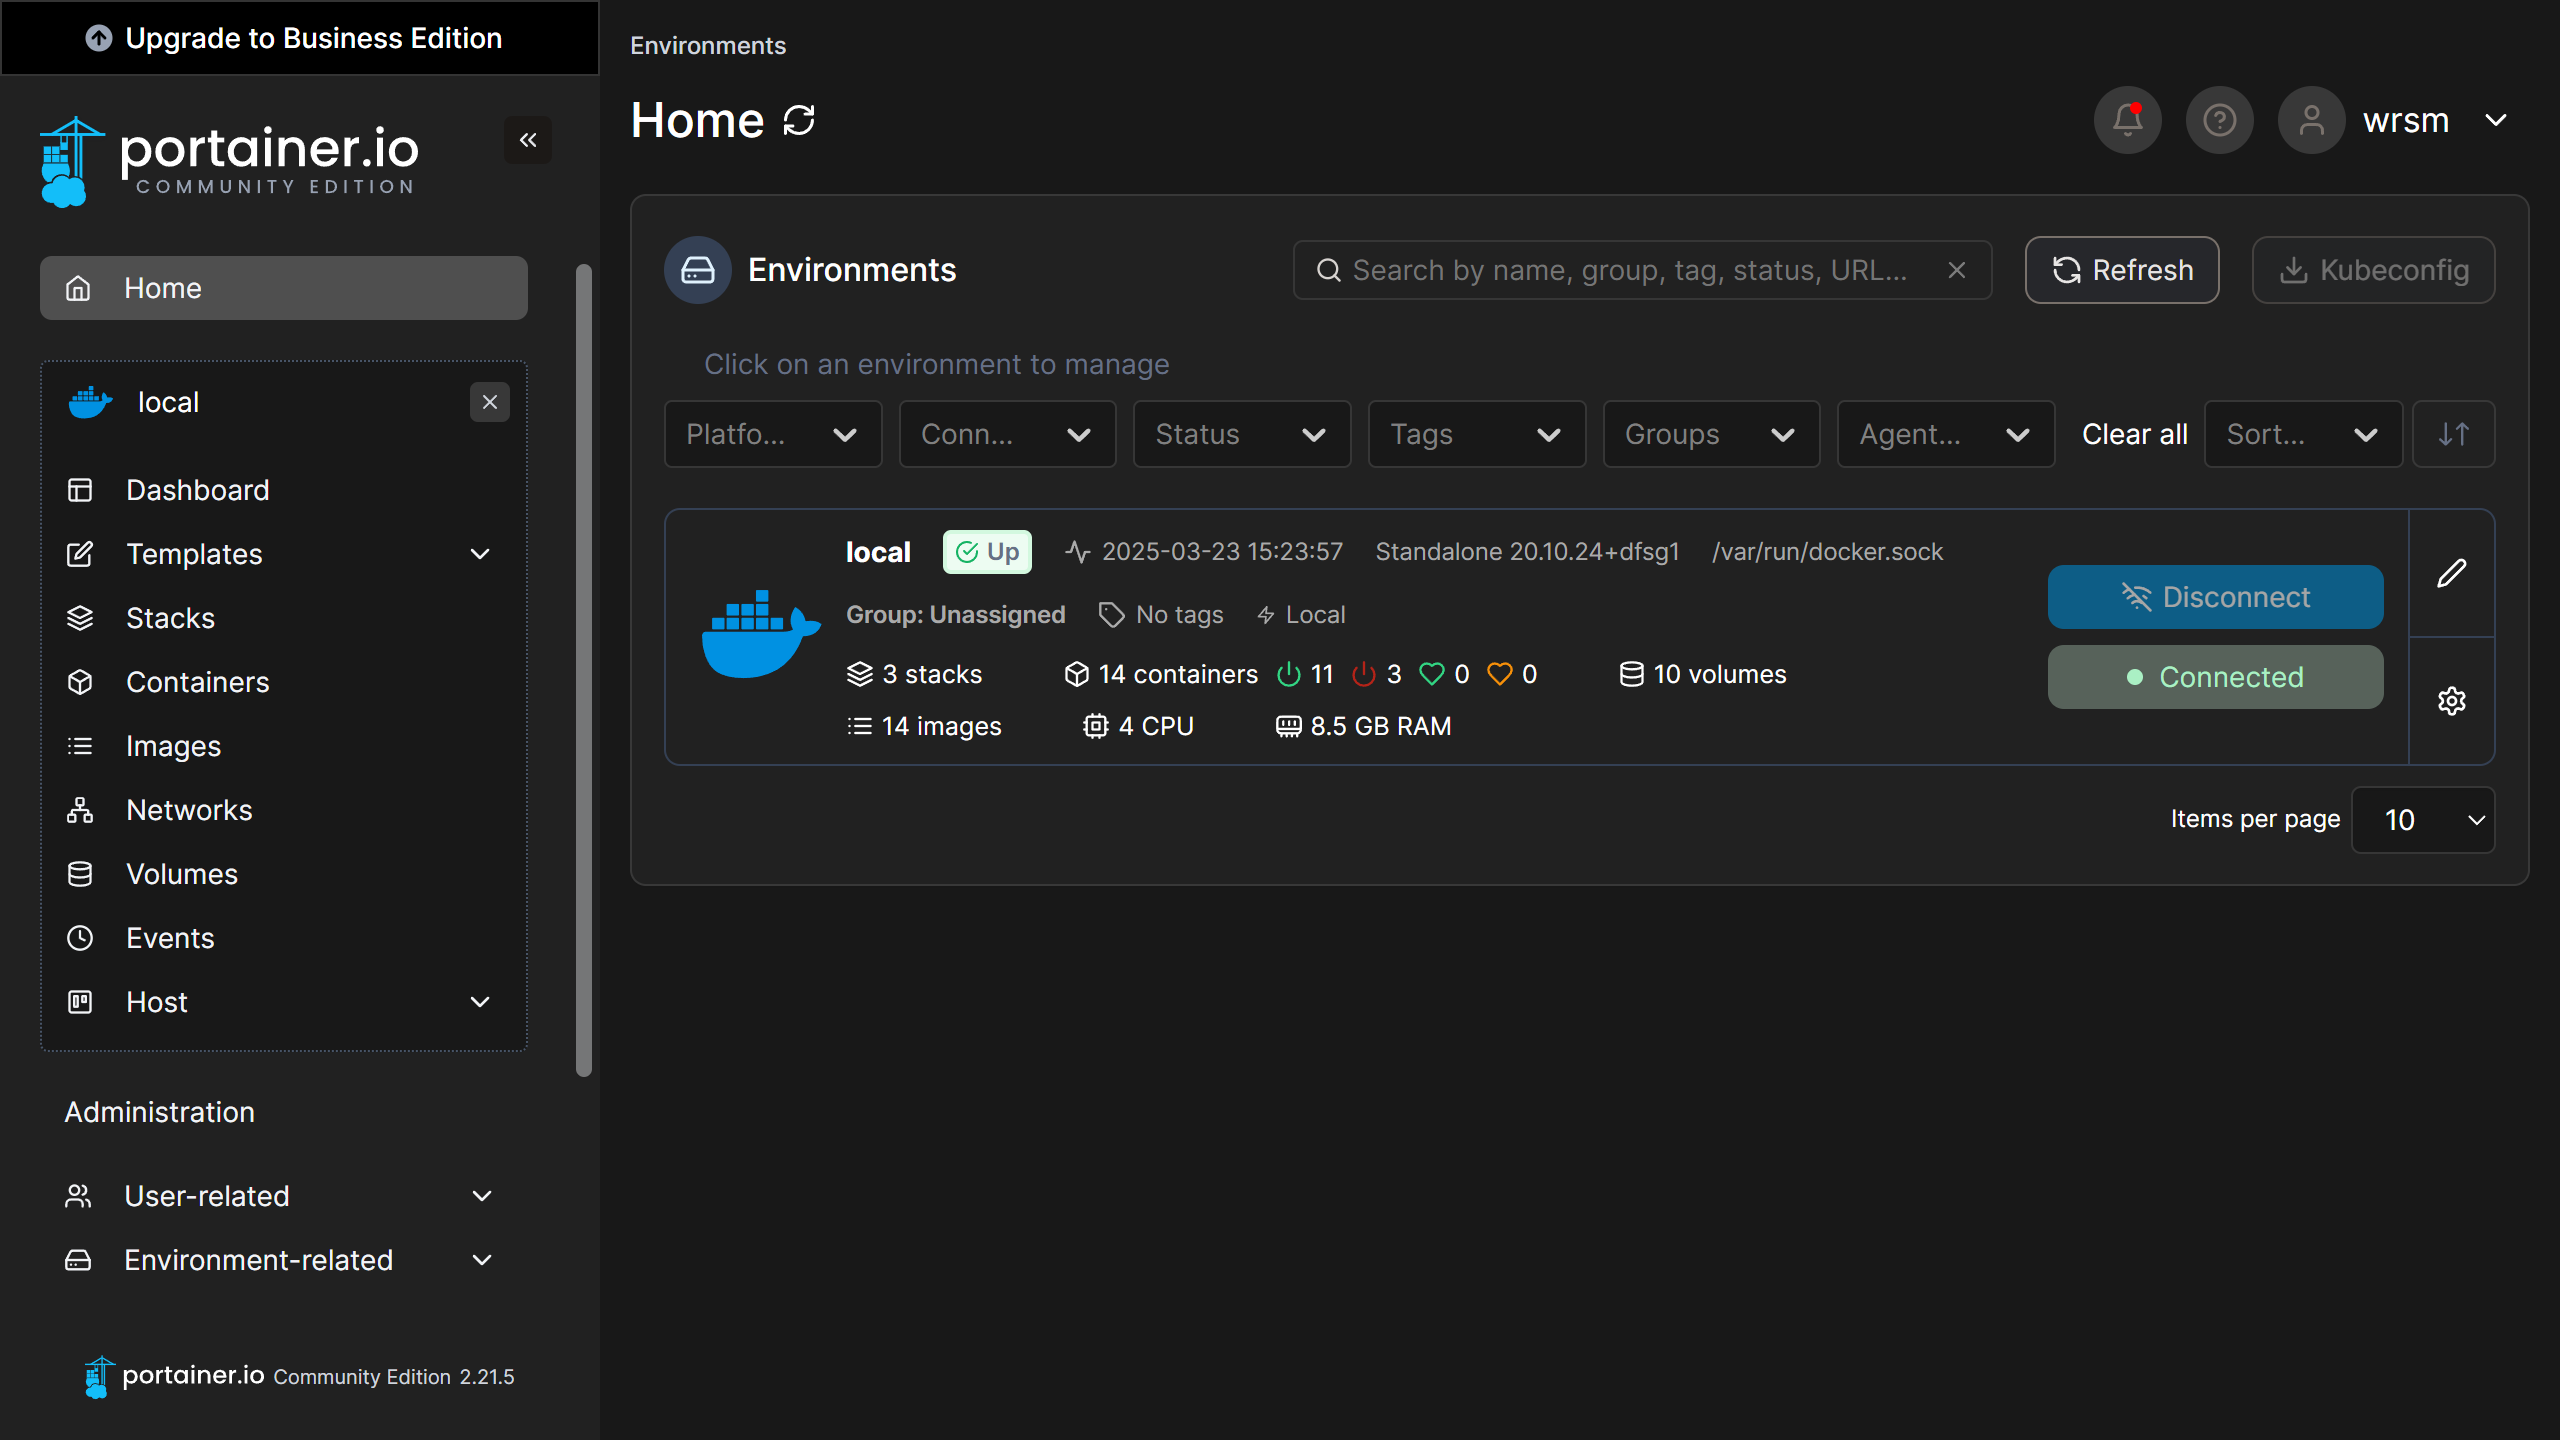This screenshot has width=2560, height=1440.
Task: Click Clear all filters
Action: coord(2135,434)
